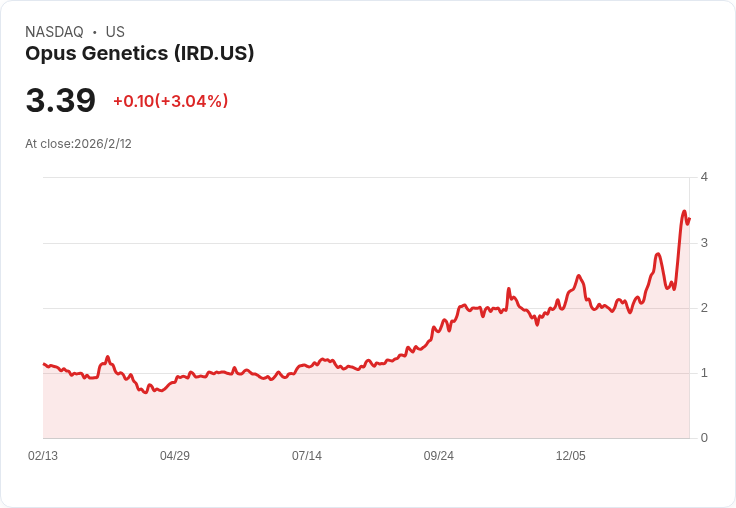The height and width of the screenshot is (508, 736).
Task: Select the 09/24 date on x-axis
Action: pos(438,455)
